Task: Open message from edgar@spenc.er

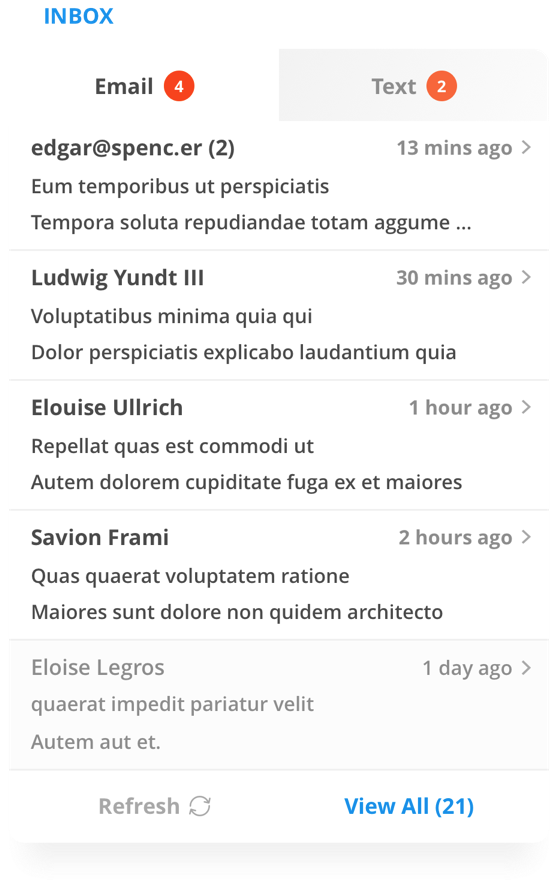Action: click(x=279, y=185)
